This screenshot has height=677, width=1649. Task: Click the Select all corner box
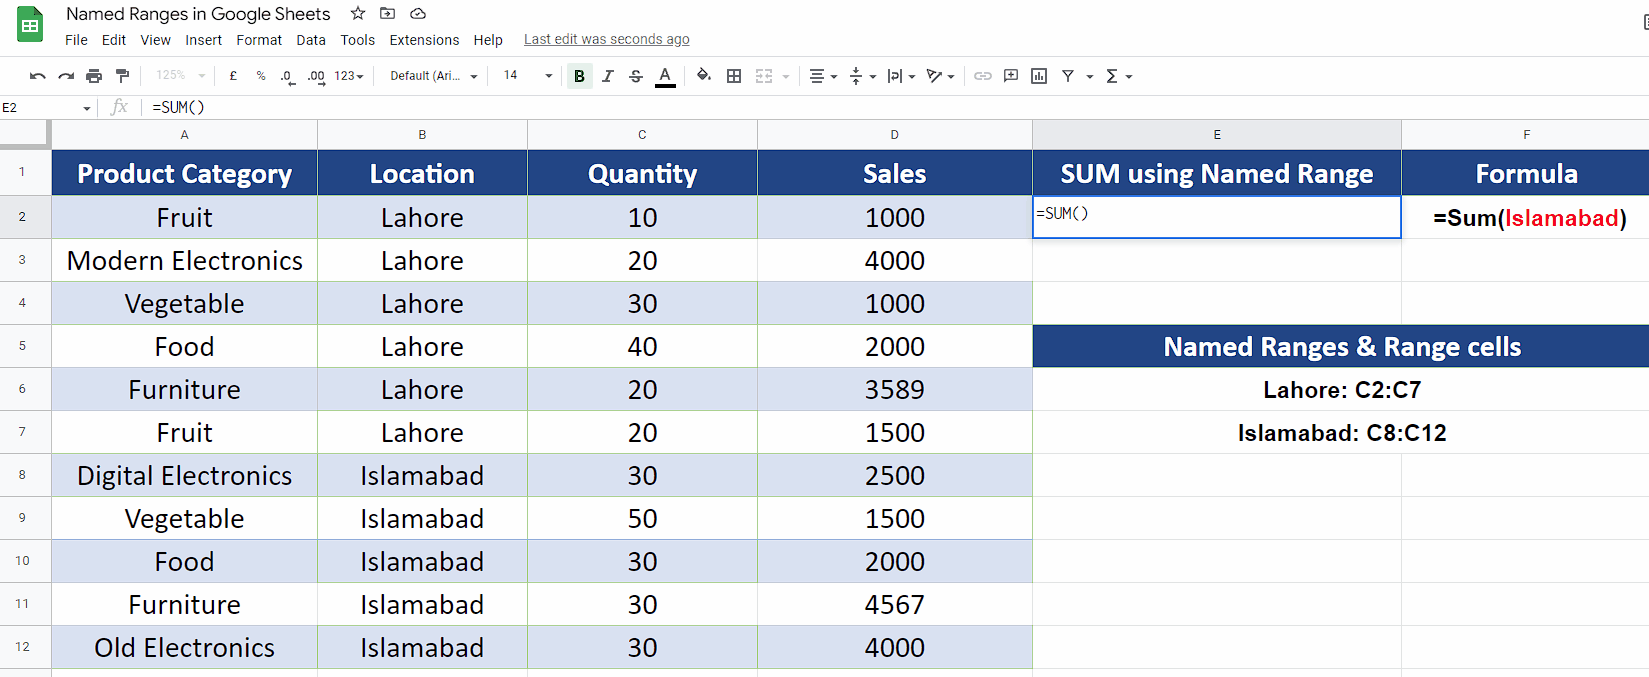(x=24, y=134)
